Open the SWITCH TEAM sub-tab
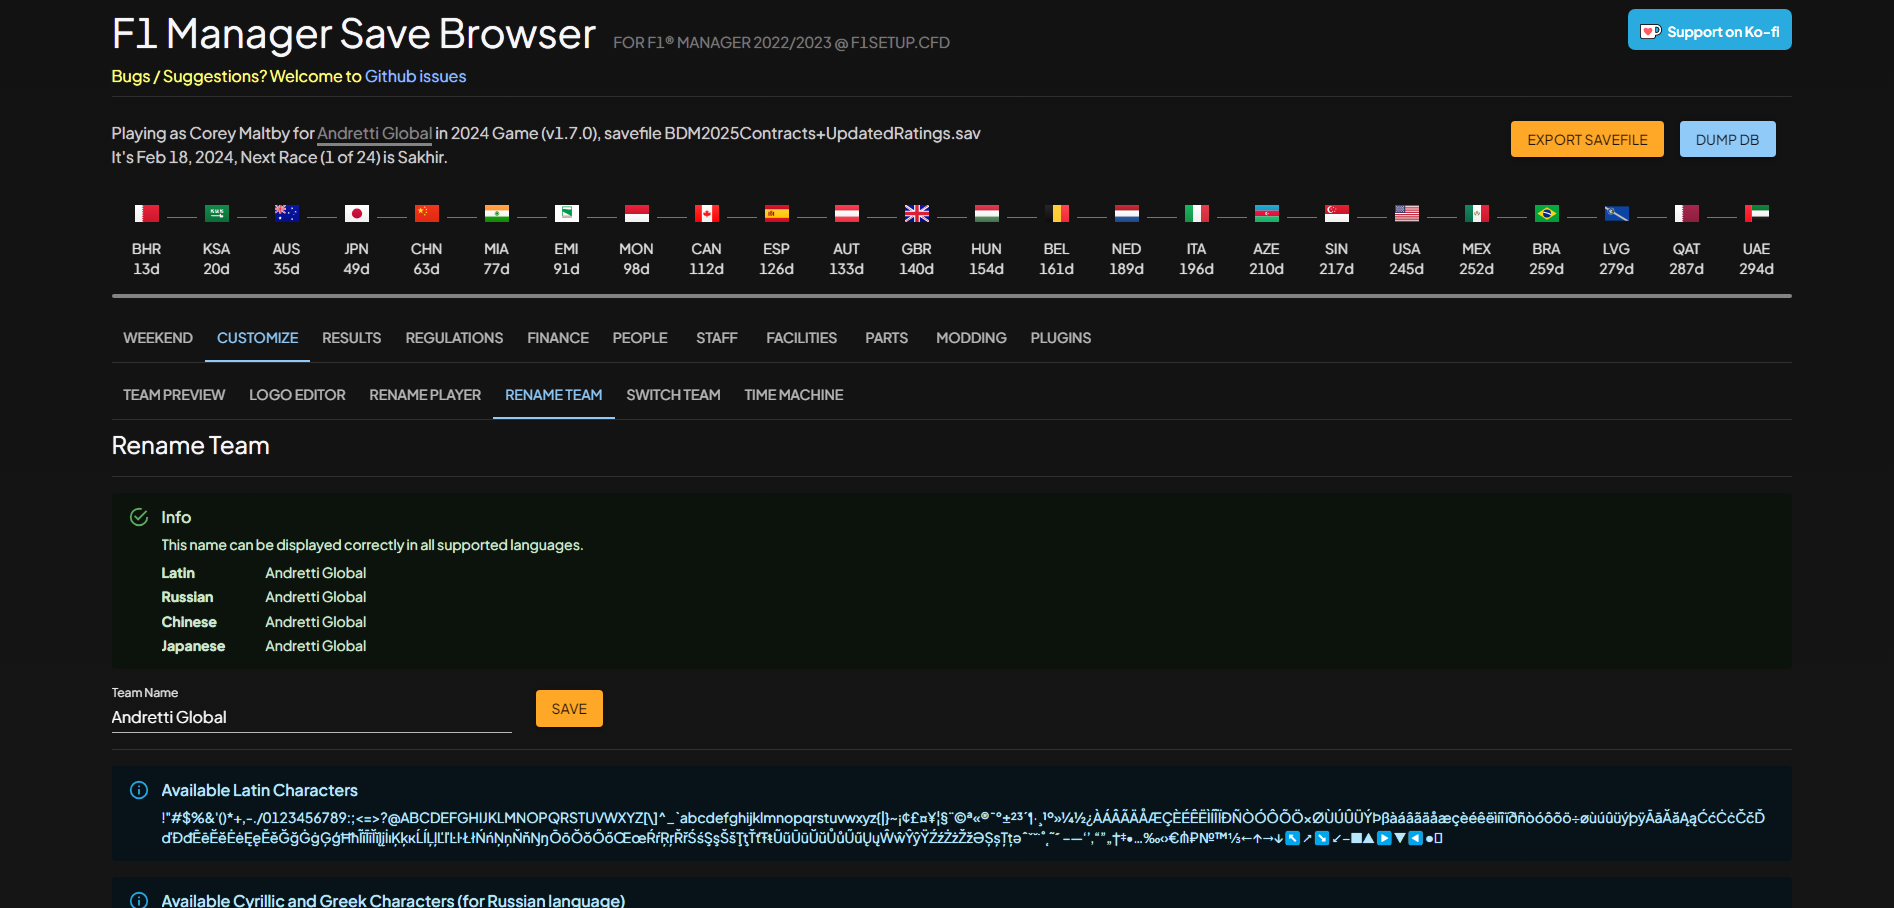Screen dimensions: 1894x908 point(673,395)
